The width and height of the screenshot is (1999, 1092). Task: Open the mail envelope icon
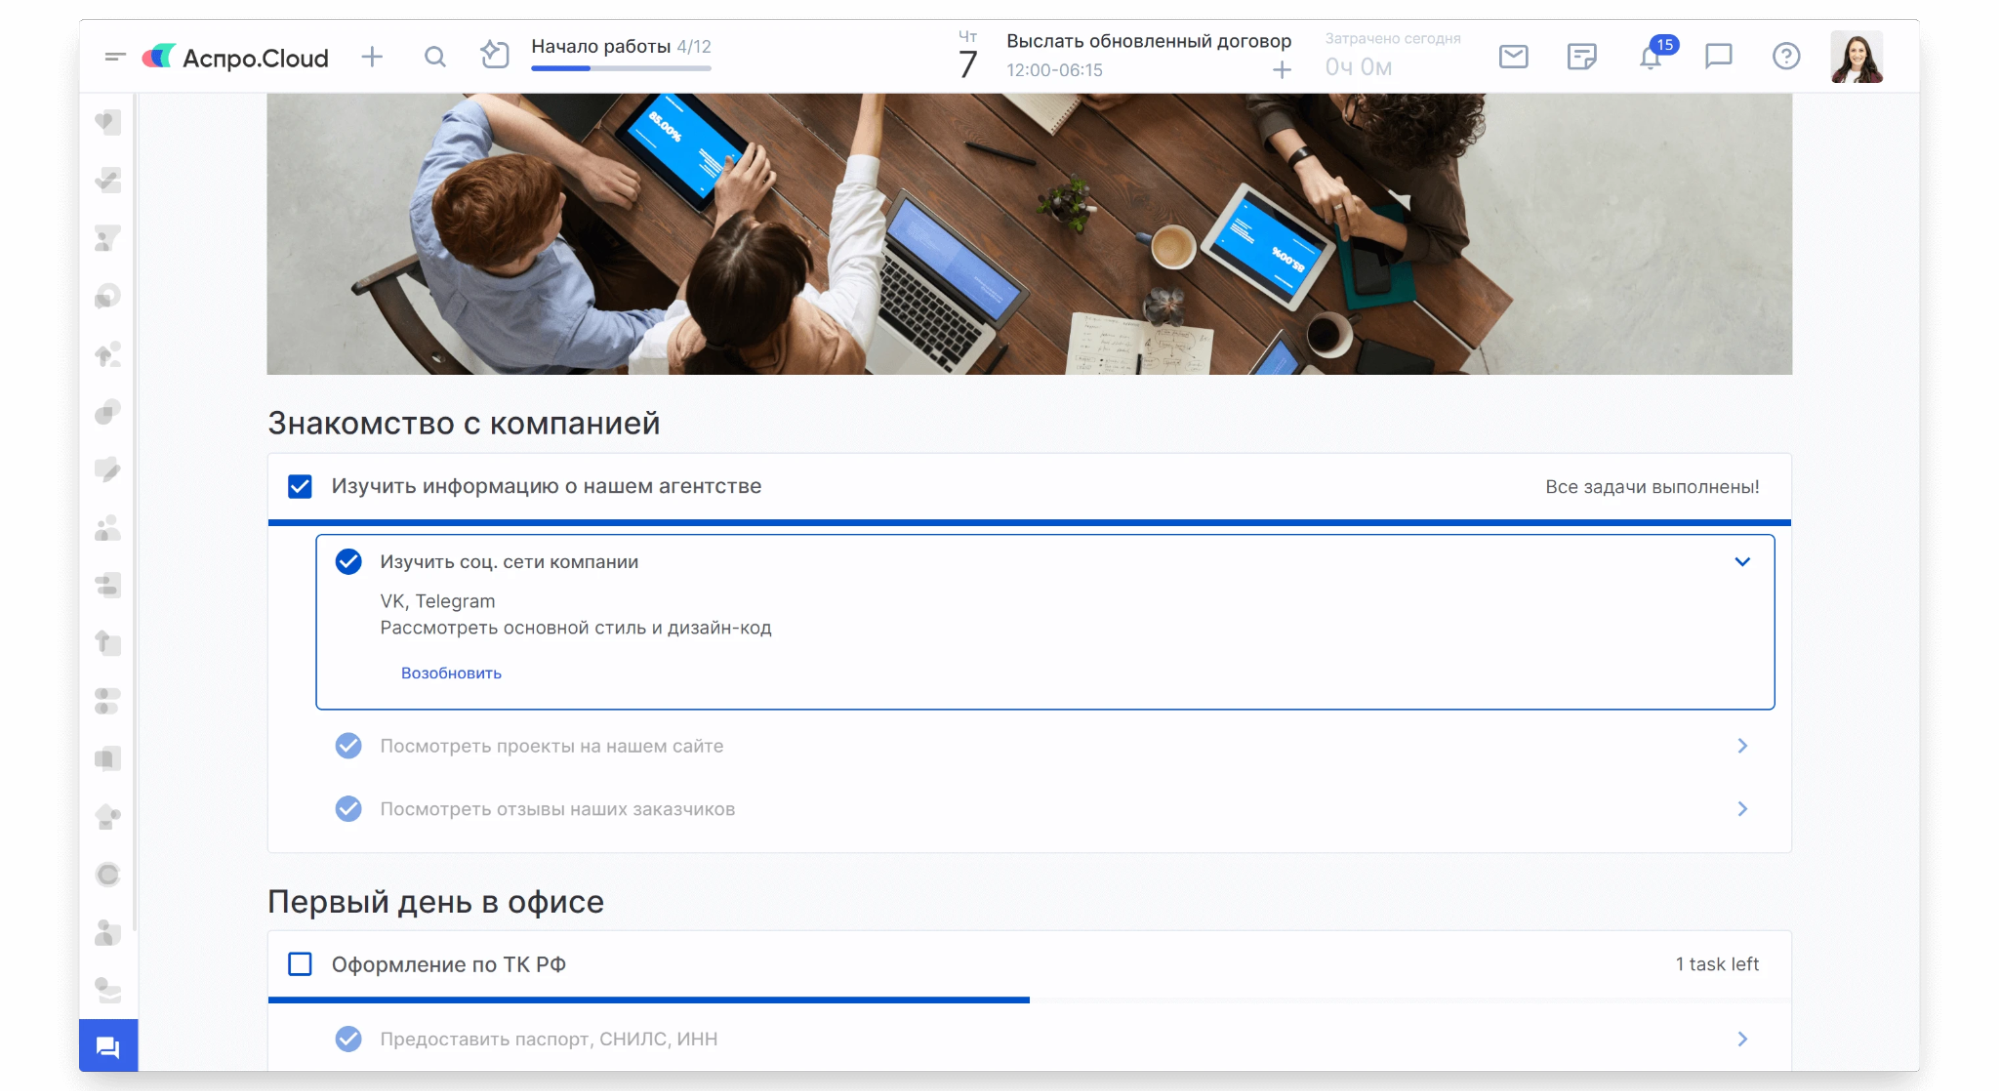(x=1513, y=57)
